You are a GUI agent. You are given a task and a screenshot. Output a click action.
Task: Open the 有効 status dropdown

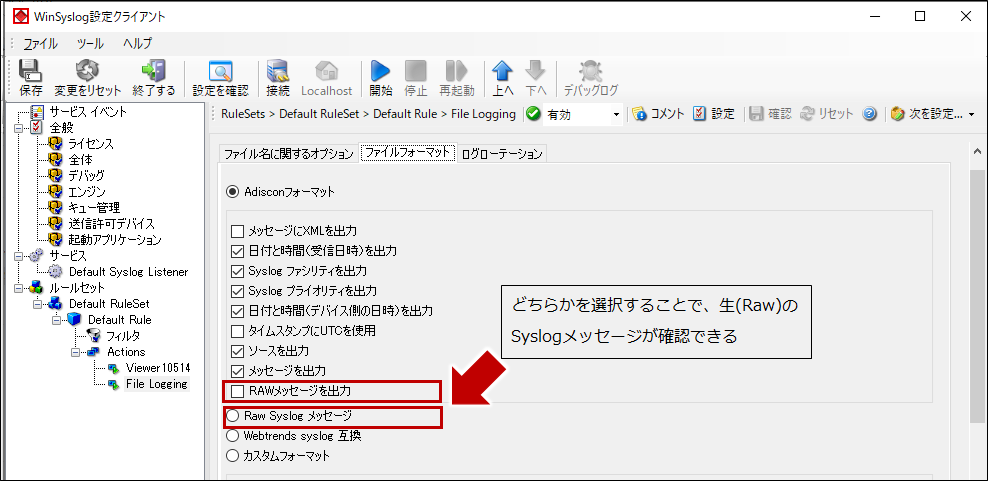click(616, 115)
